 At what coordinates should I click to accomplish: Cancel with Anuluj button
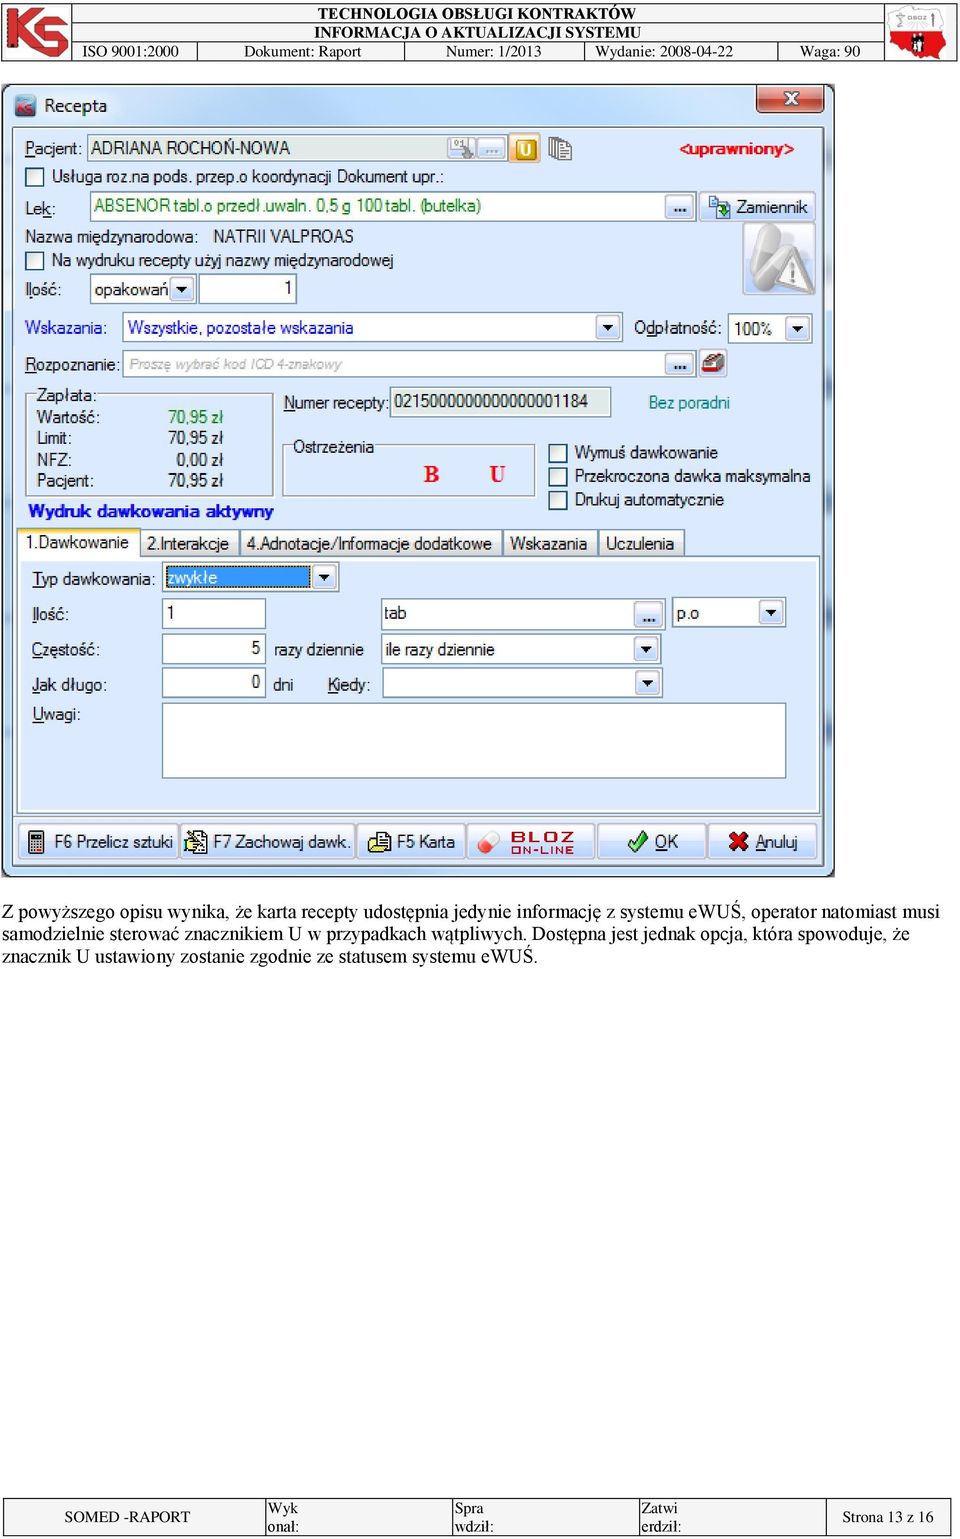point(762,842)
